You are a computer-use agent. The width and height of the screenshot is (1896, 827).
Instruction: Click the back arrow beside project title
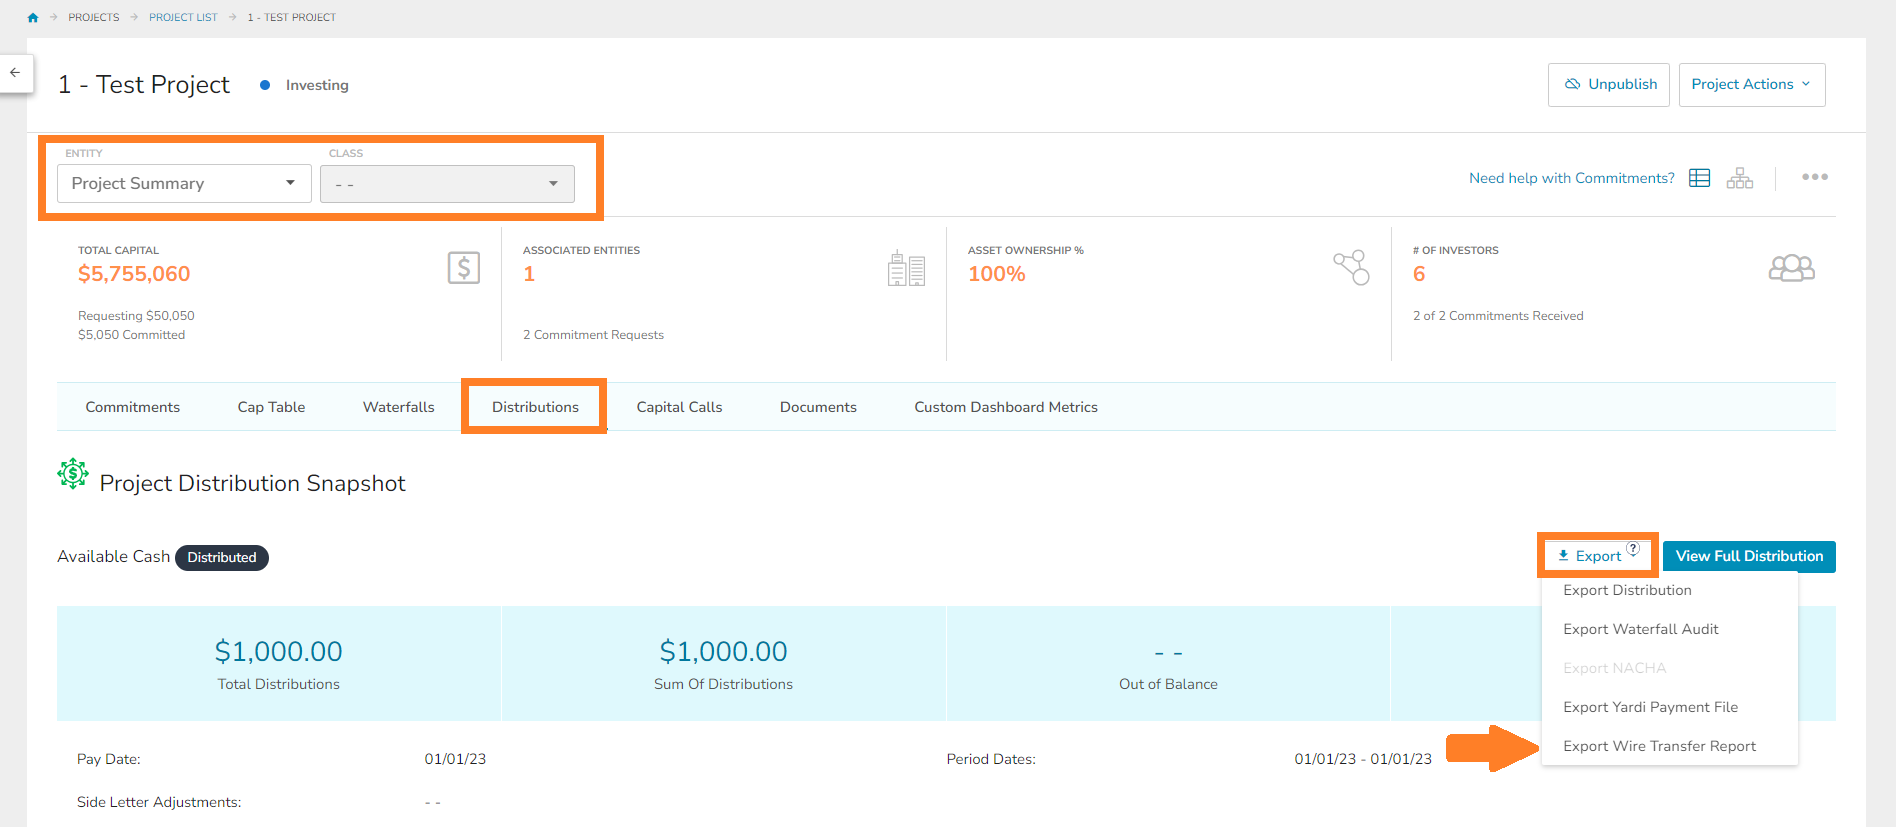click(15, 72)
